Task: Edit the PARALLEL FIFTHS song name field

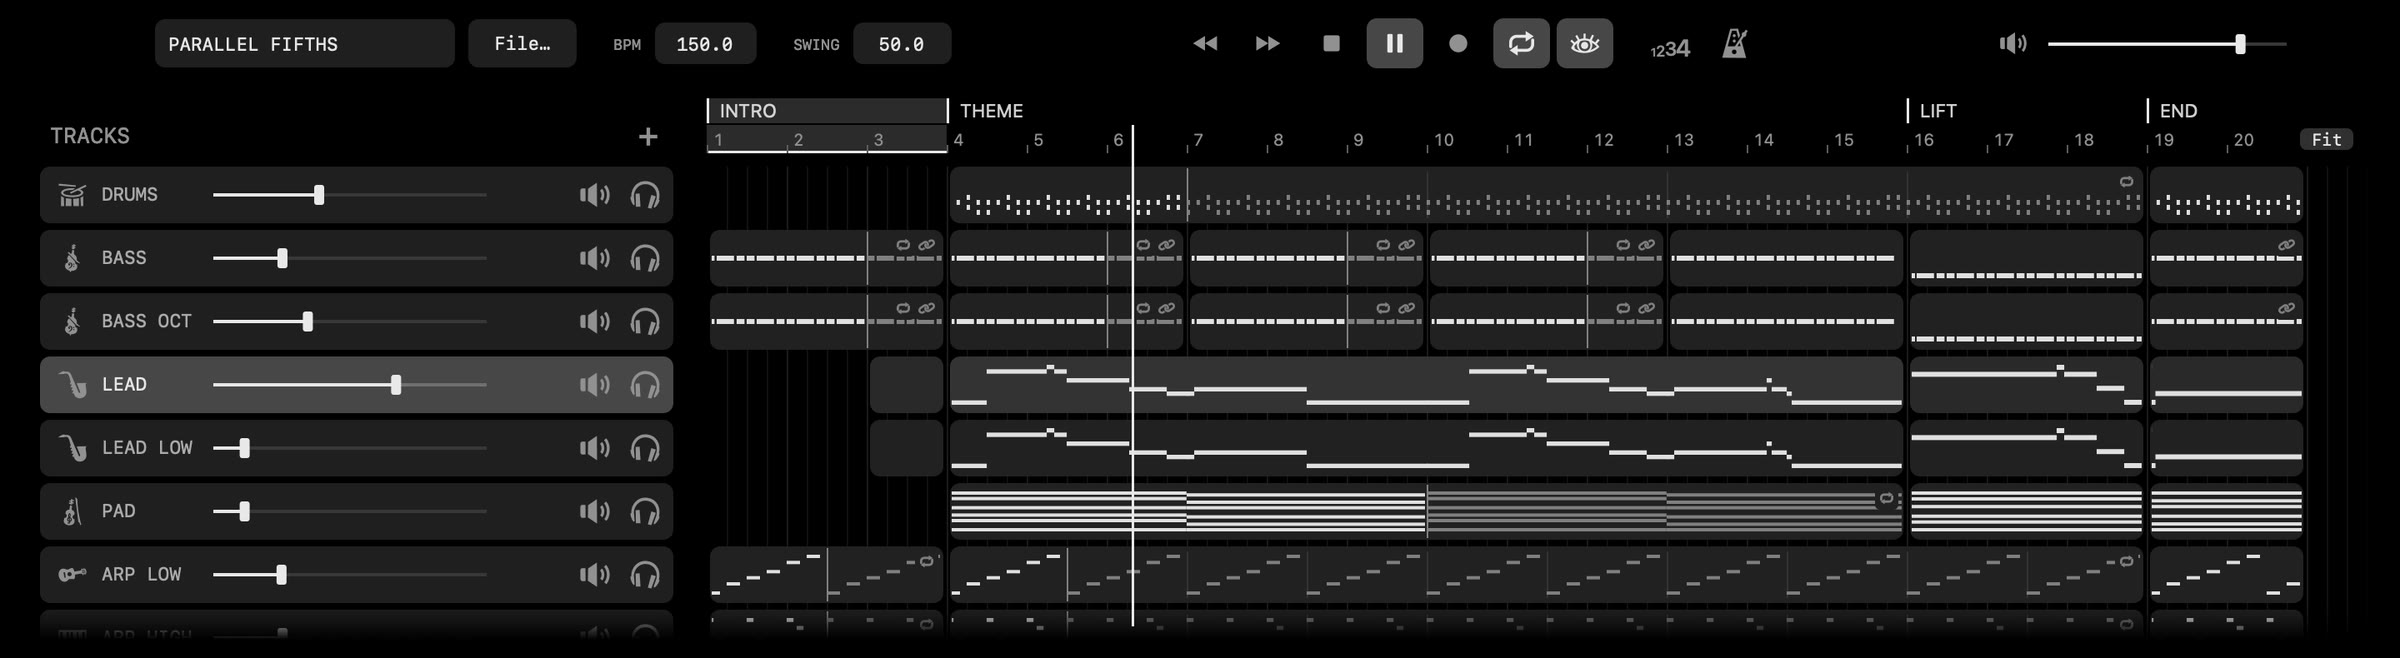Action: (304, 44)
